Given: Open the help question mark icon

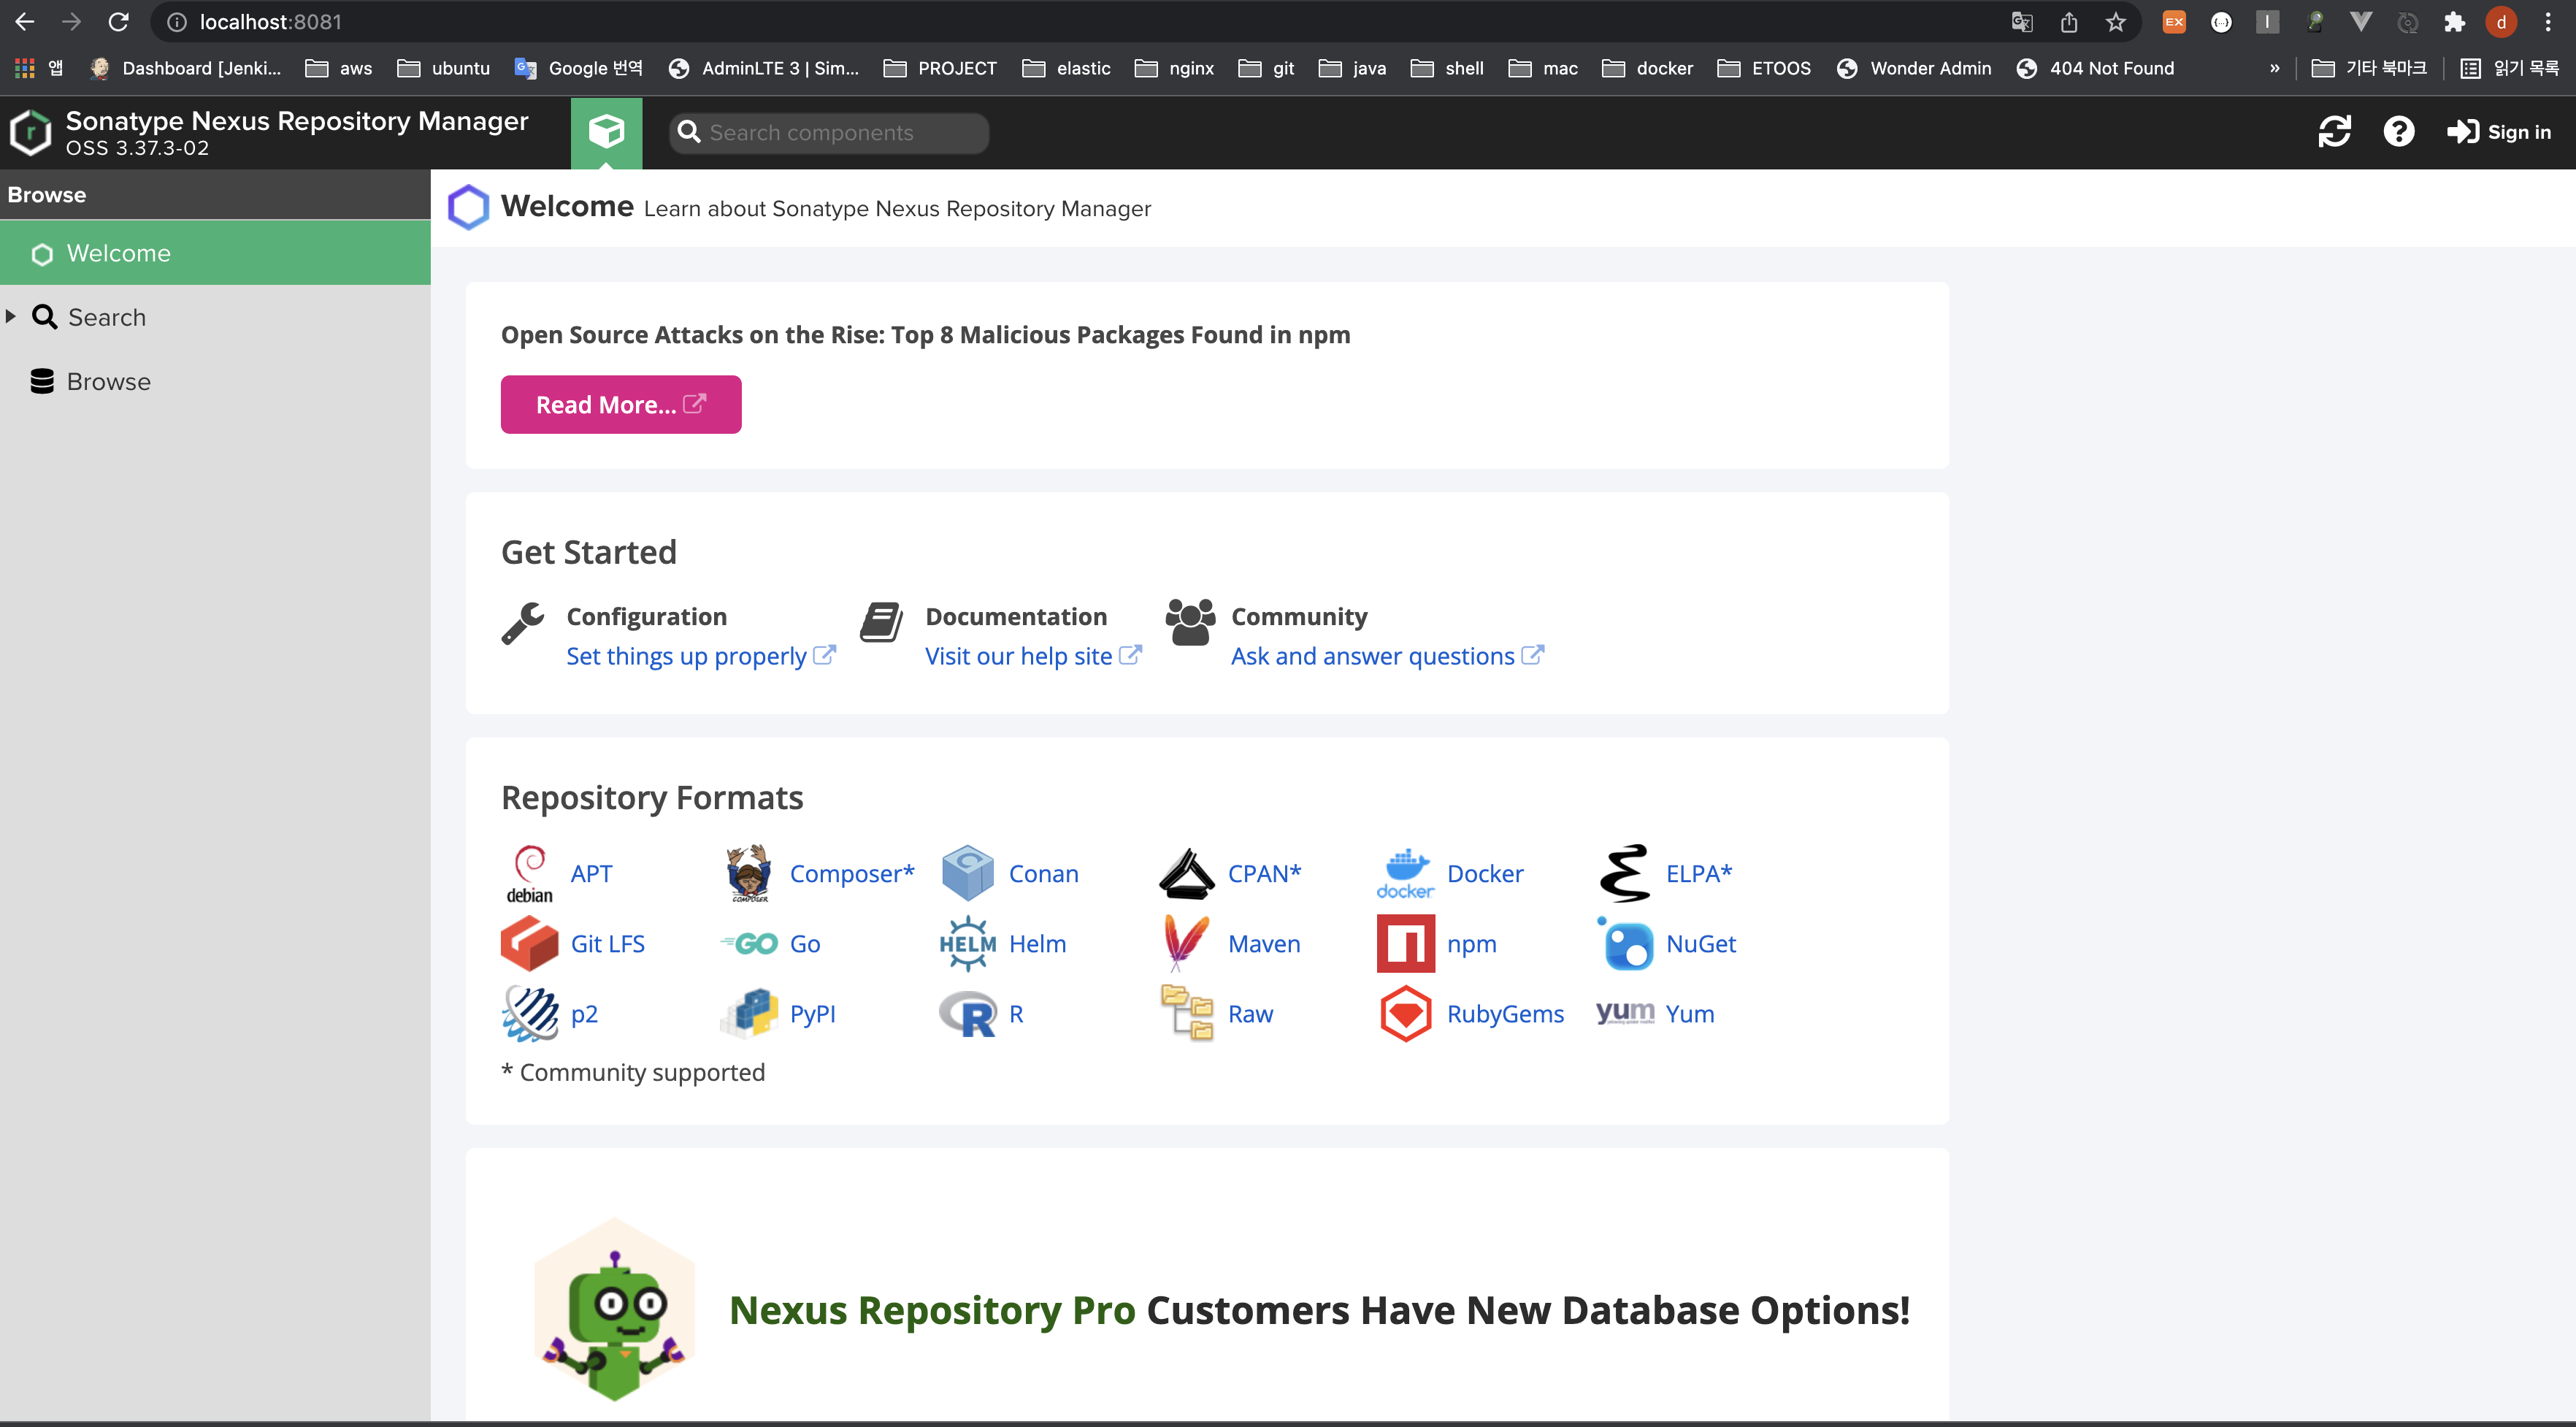Looking at the screenshot, I should pos(2398,132).
